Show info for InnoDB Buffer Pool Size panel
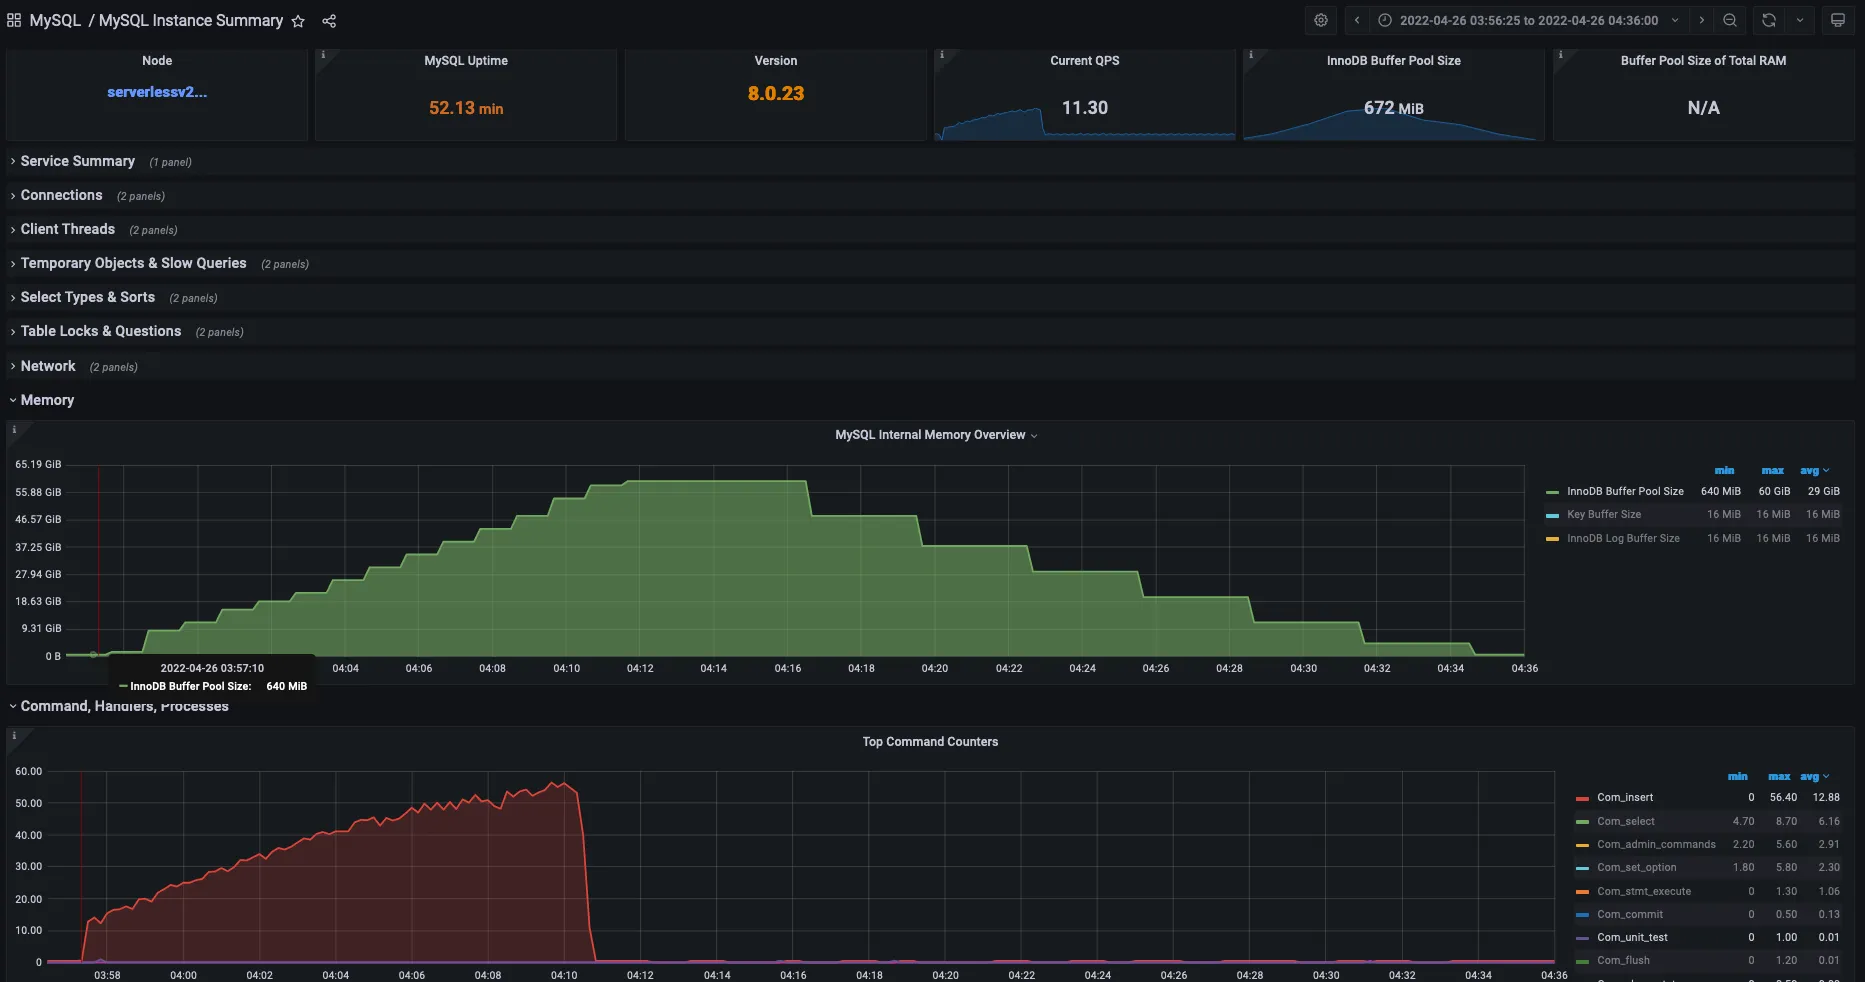The image size is (1865, 982). (1251, 55)
